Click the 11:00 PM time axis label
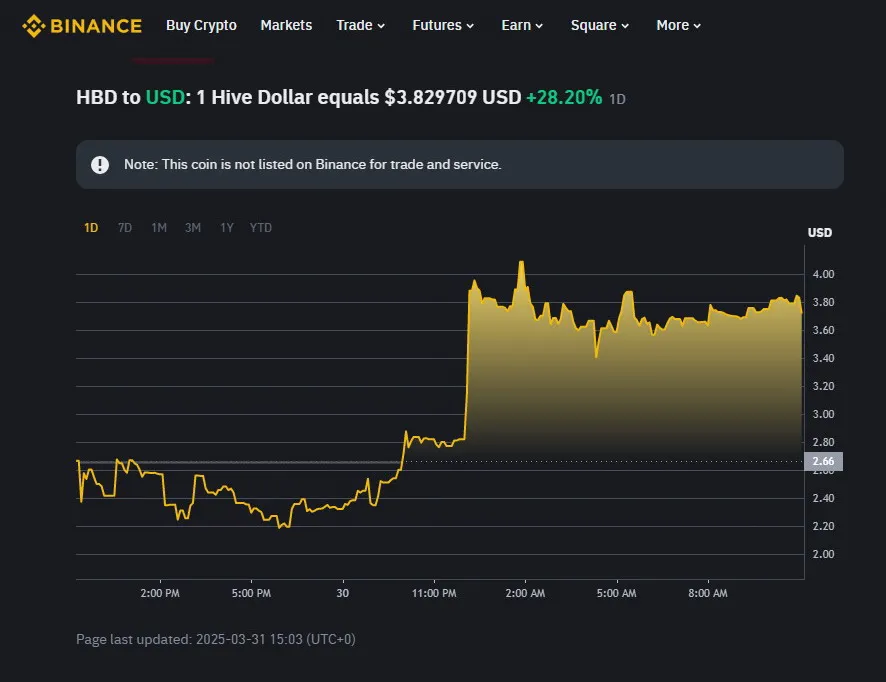Image resolution: width=886 pixels, height=682 pixels. pos(434,593)
